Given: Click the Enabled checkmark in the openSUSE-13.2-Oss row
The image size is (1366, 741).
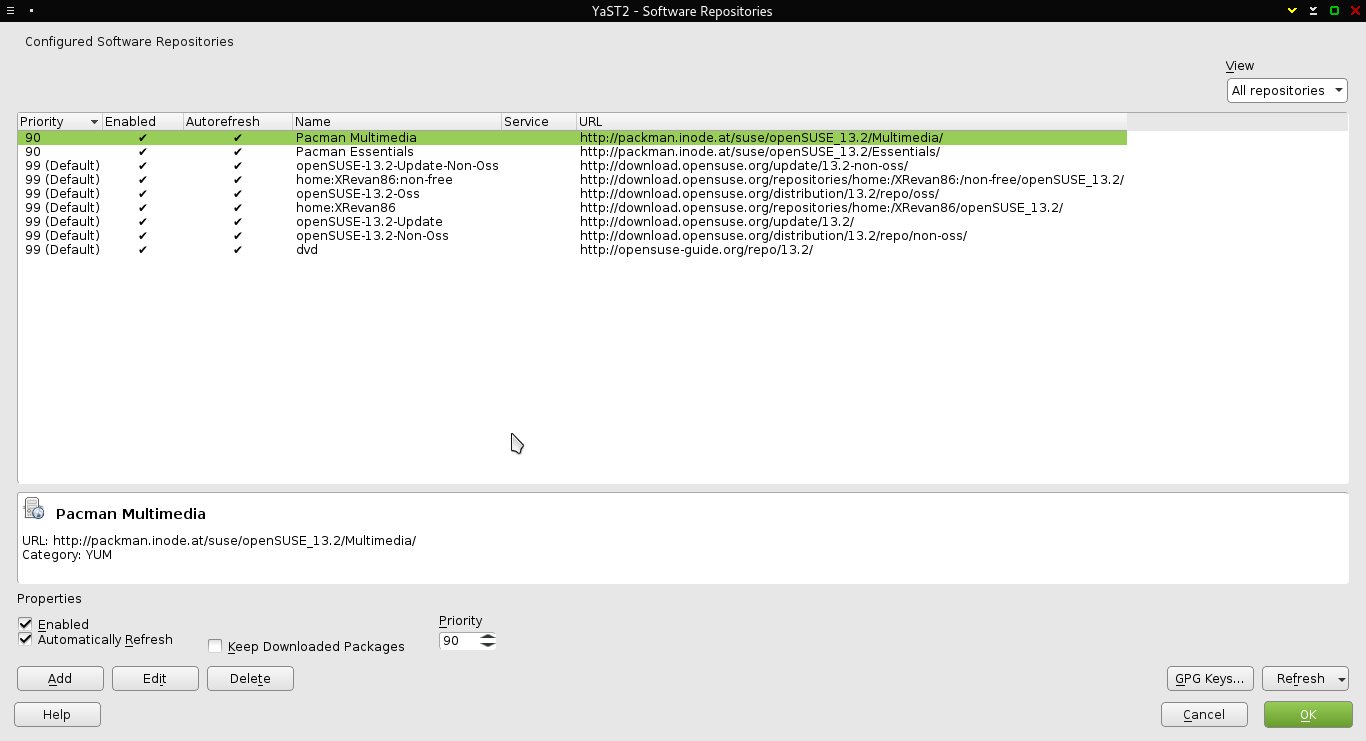Looking at the screenshot, I should (x=143, y=193).
